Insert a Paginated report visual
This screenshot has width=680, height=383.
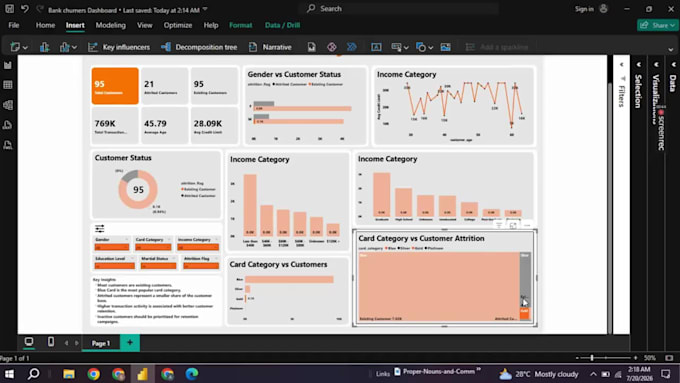[x=311, y=47]
